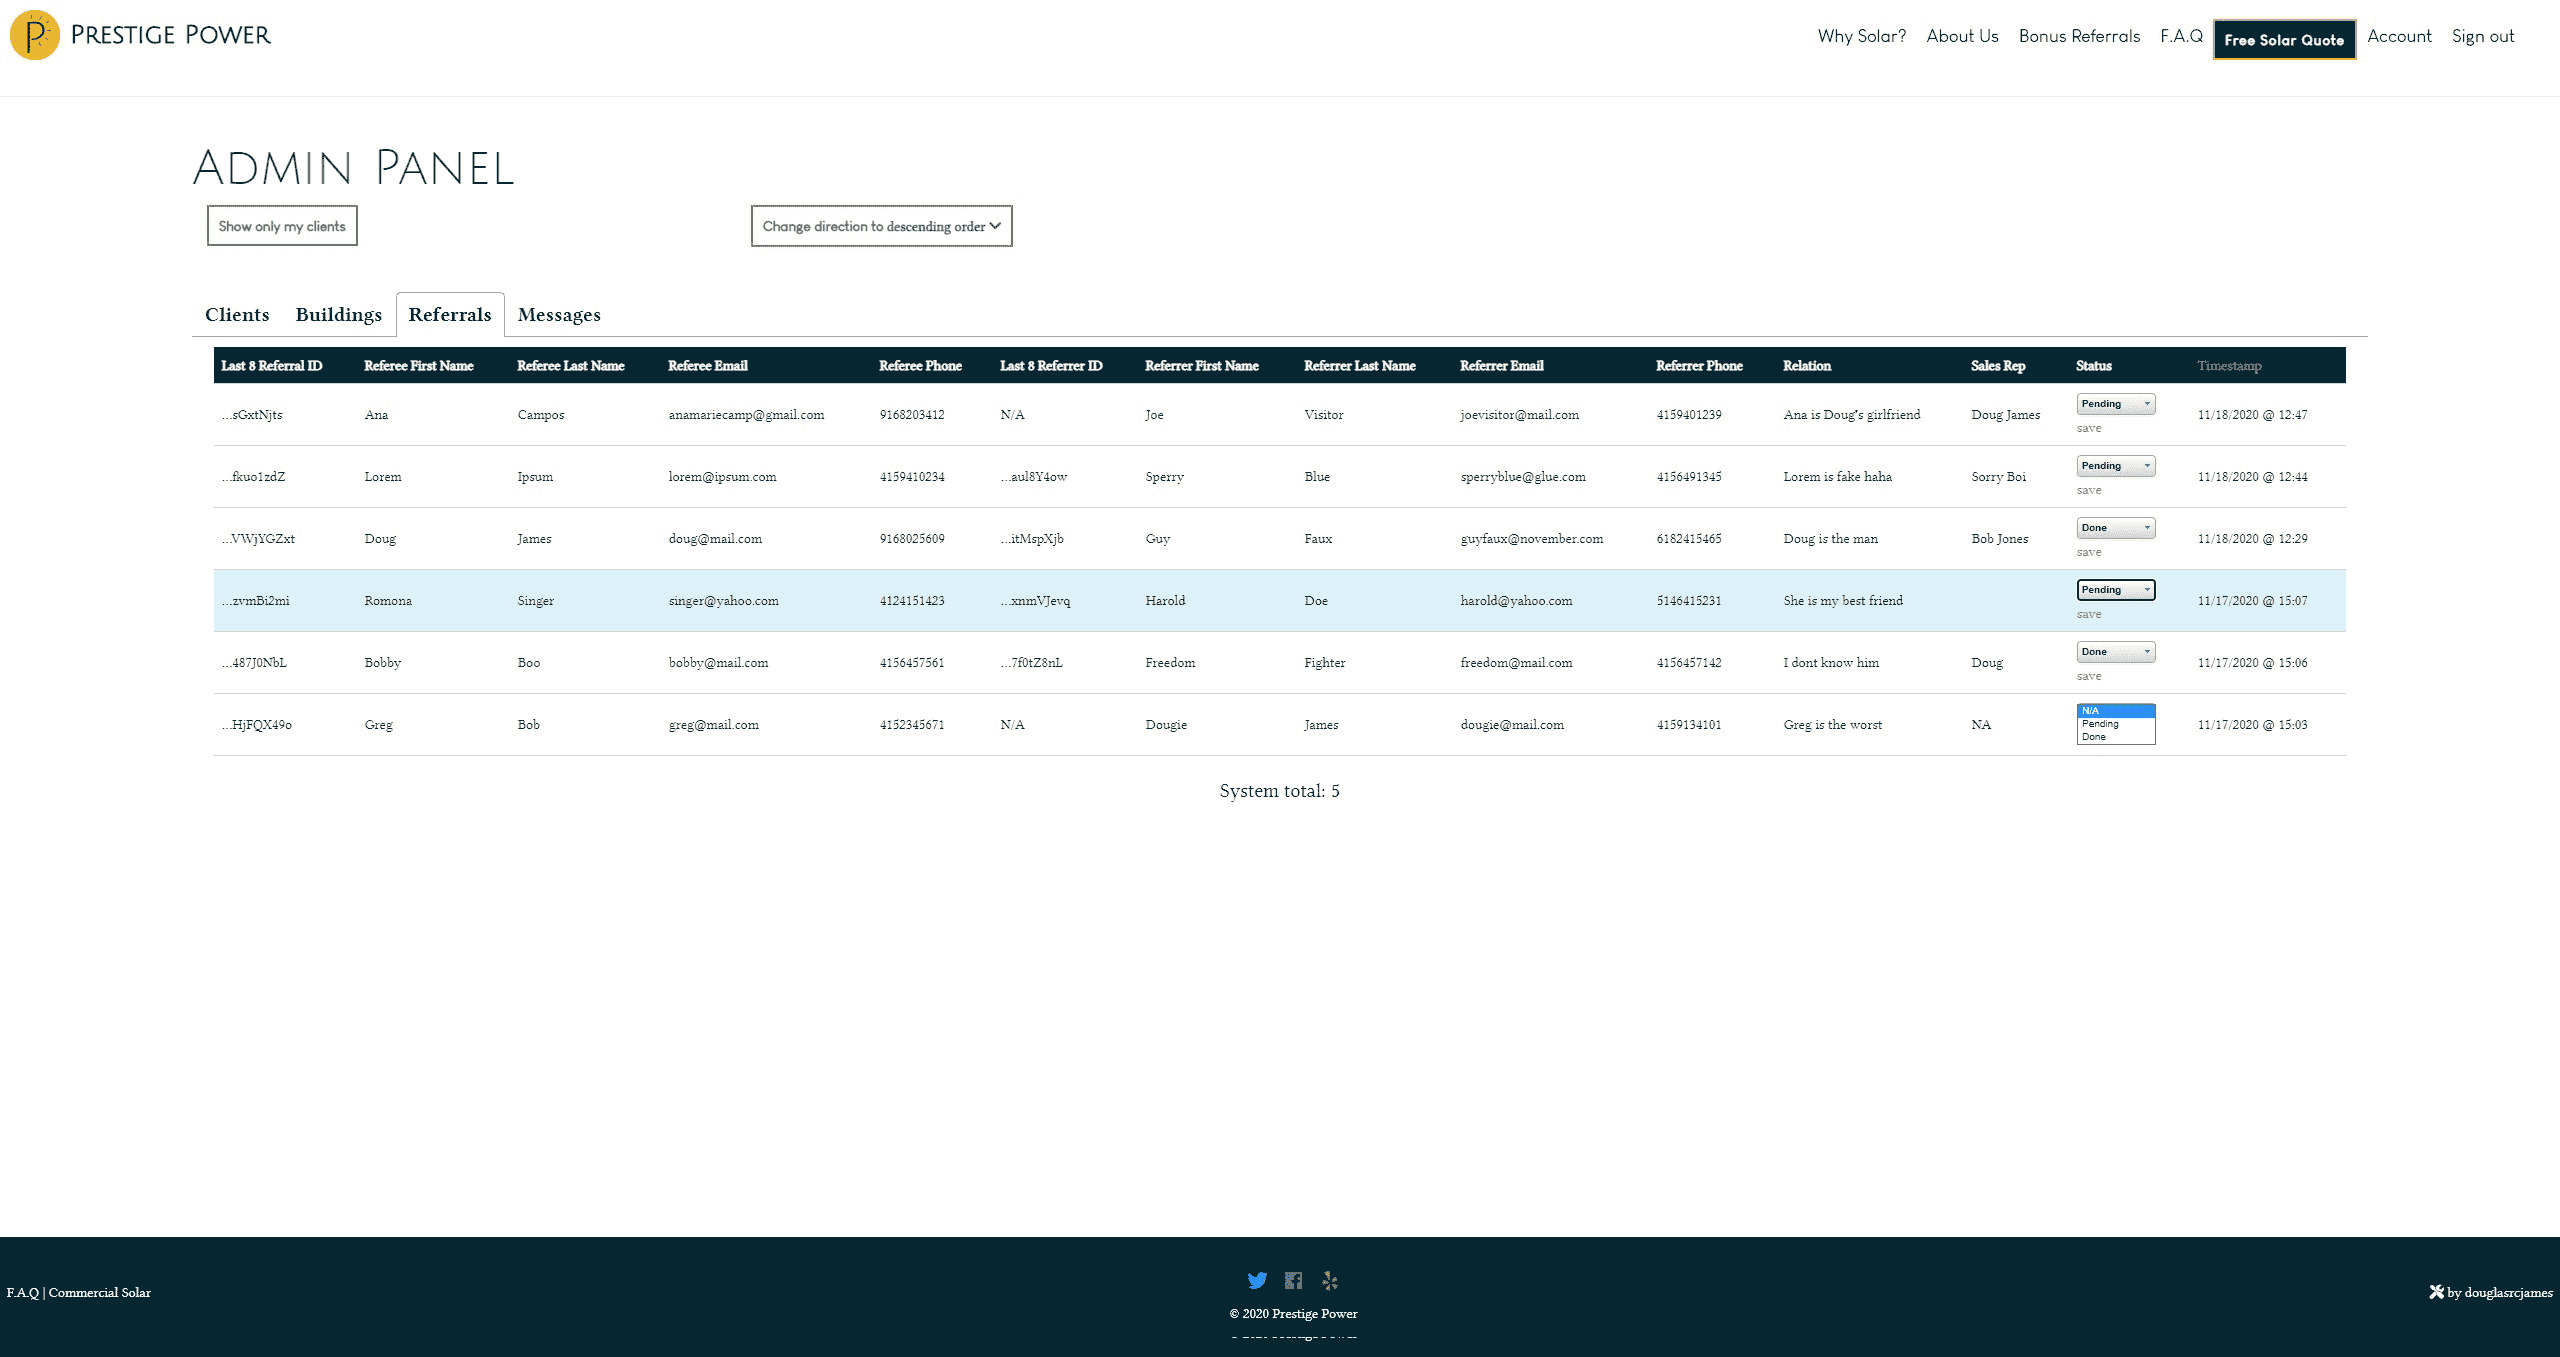
Task: Open About Us in navigation
Action: pos(1962,36)
